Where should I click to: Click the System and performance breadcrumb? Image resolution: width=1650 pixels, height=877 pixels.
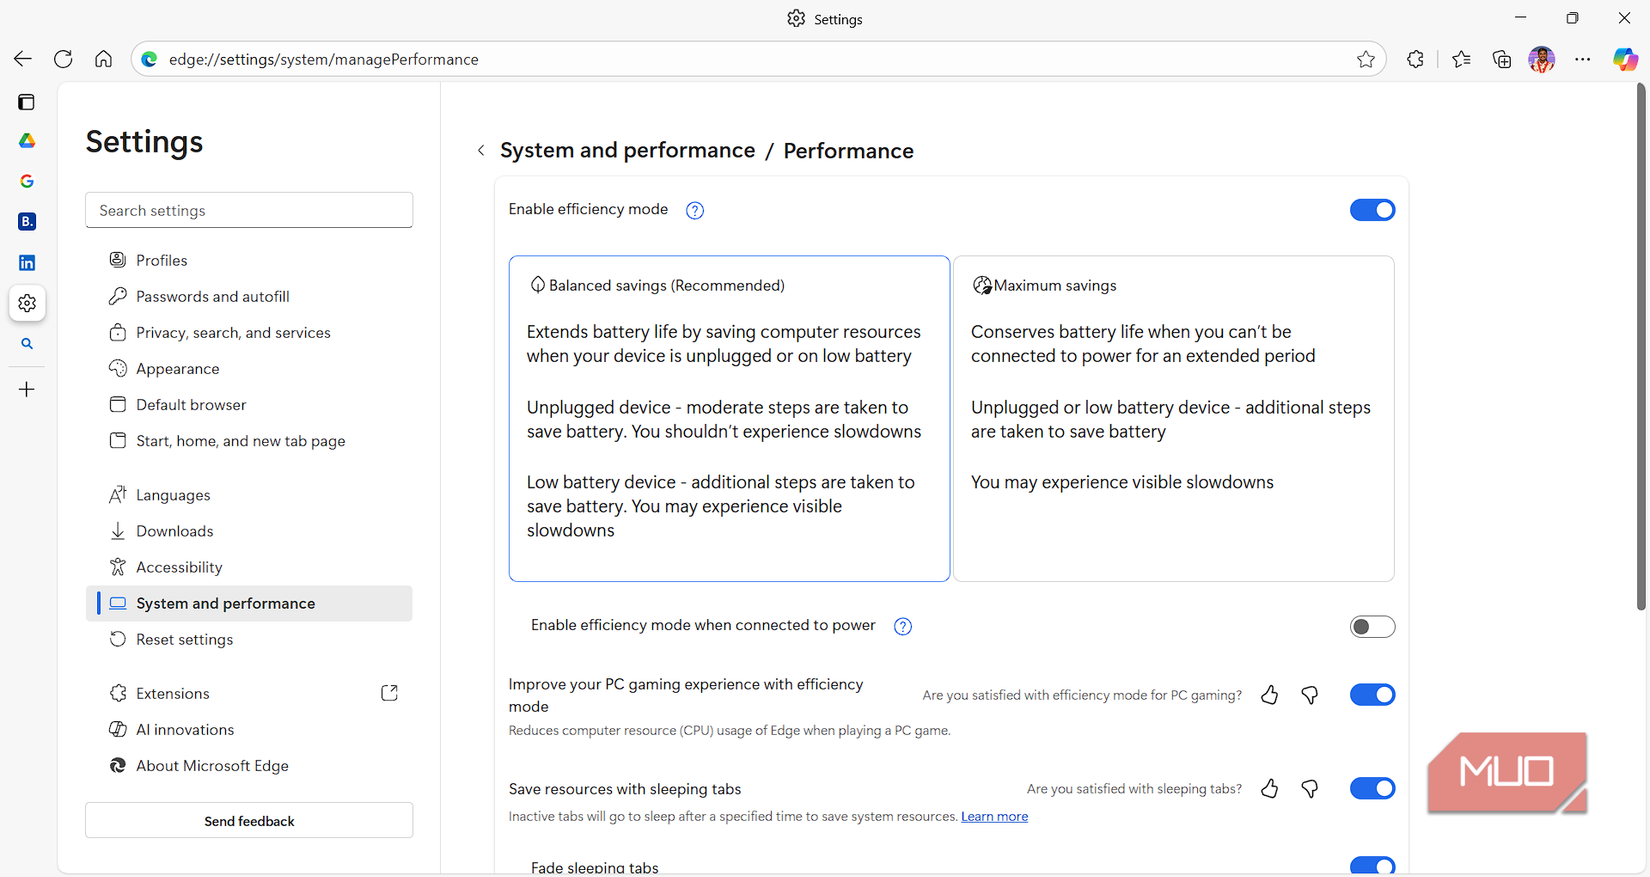[x=627, y=150]
